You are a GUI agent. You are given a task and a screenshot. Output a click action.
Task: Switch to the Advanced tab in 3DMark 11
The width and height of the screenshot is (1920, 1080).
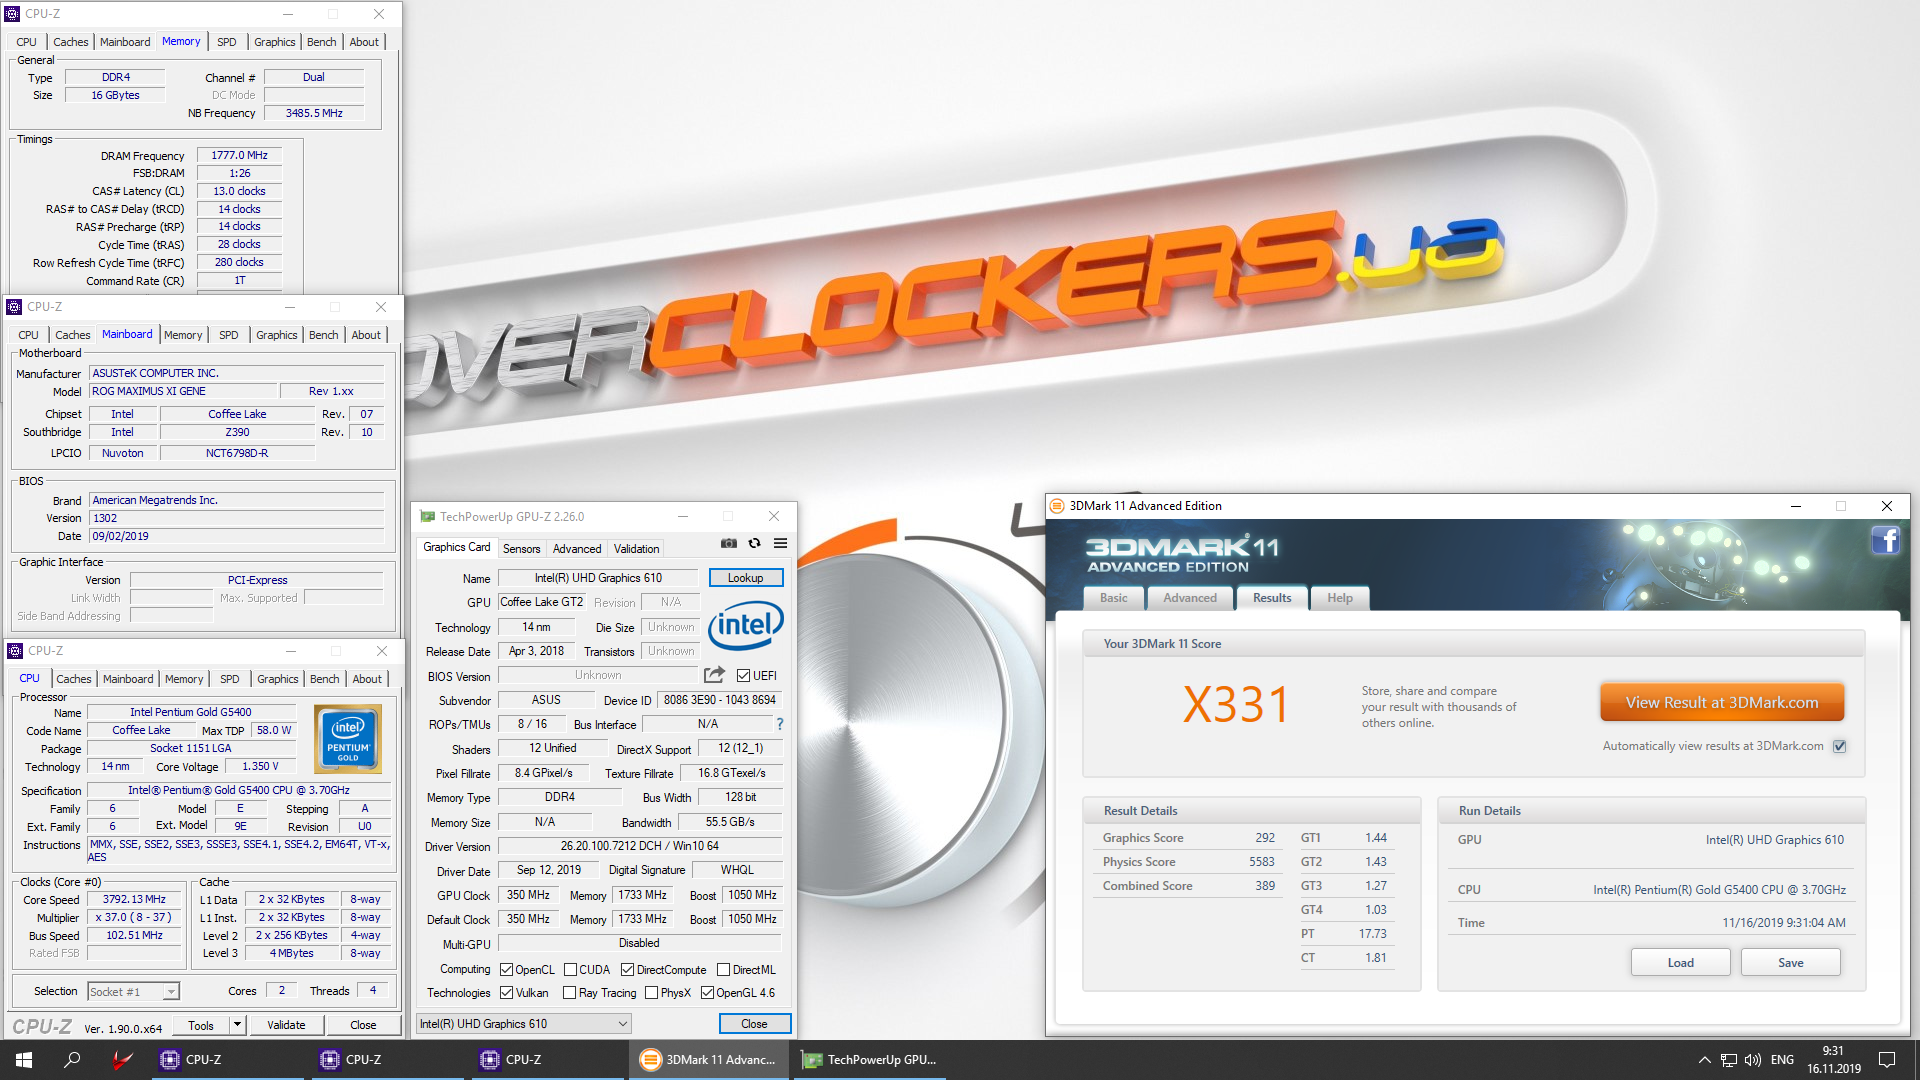1190,598
